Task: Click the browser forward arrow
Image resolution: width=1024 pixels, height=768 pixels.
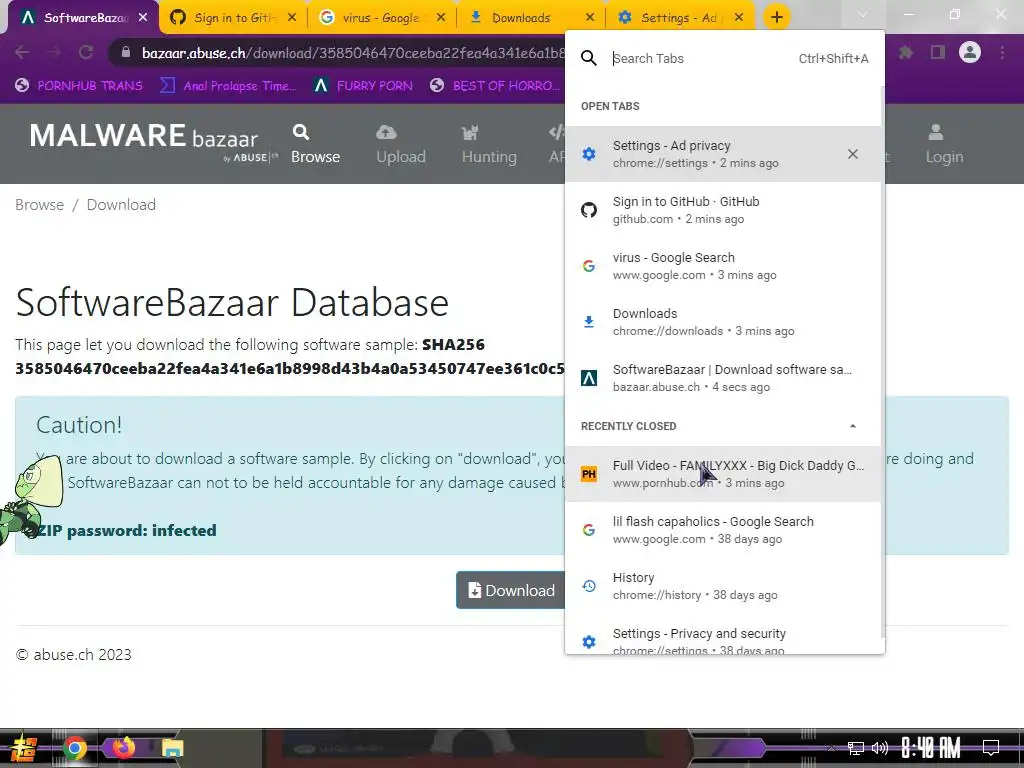Action: click(54, 52)
